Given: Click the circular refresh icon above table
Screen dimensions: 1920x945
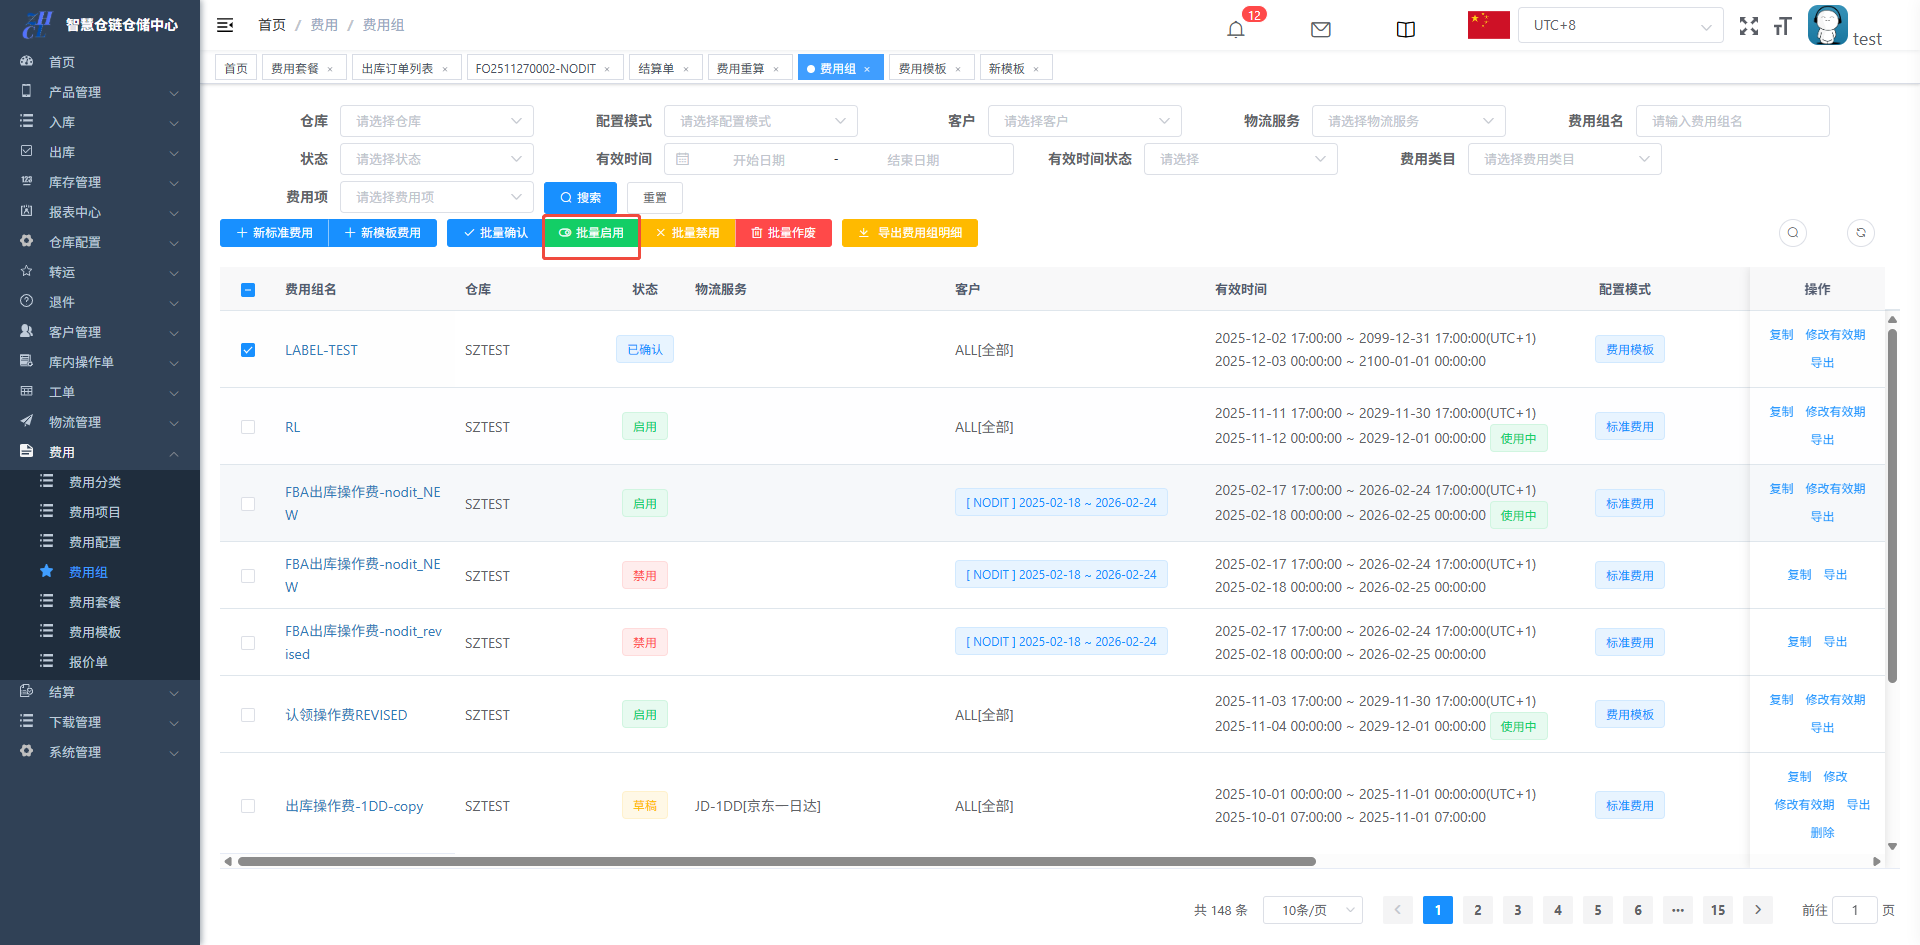Looking at the screenshot, I should [x=1860, y=233].
